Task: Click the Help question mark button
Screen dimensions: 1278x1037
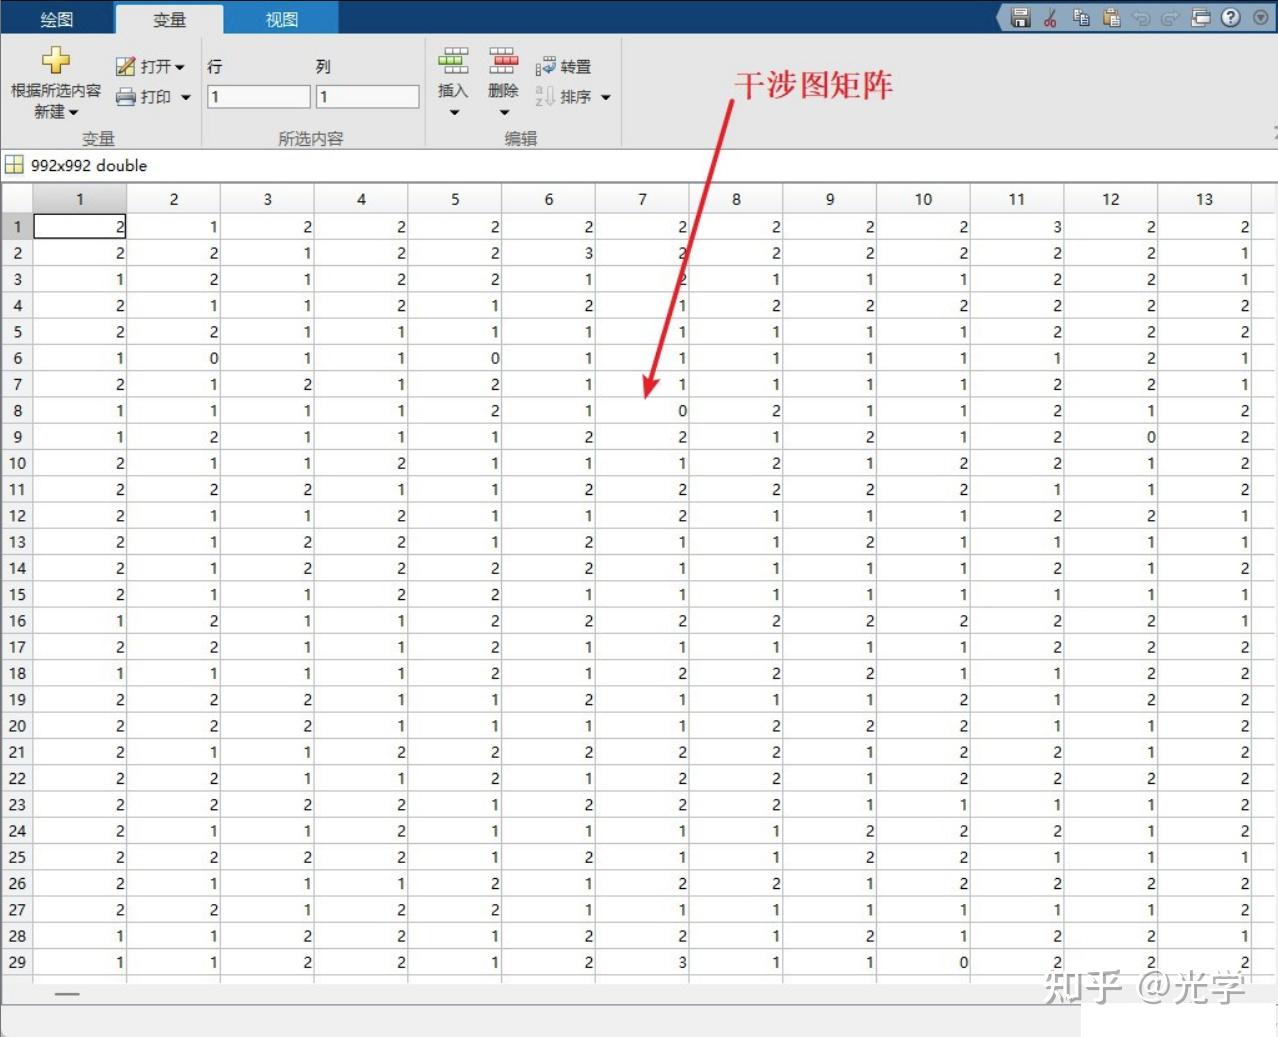Action: tap(1230, 18)
